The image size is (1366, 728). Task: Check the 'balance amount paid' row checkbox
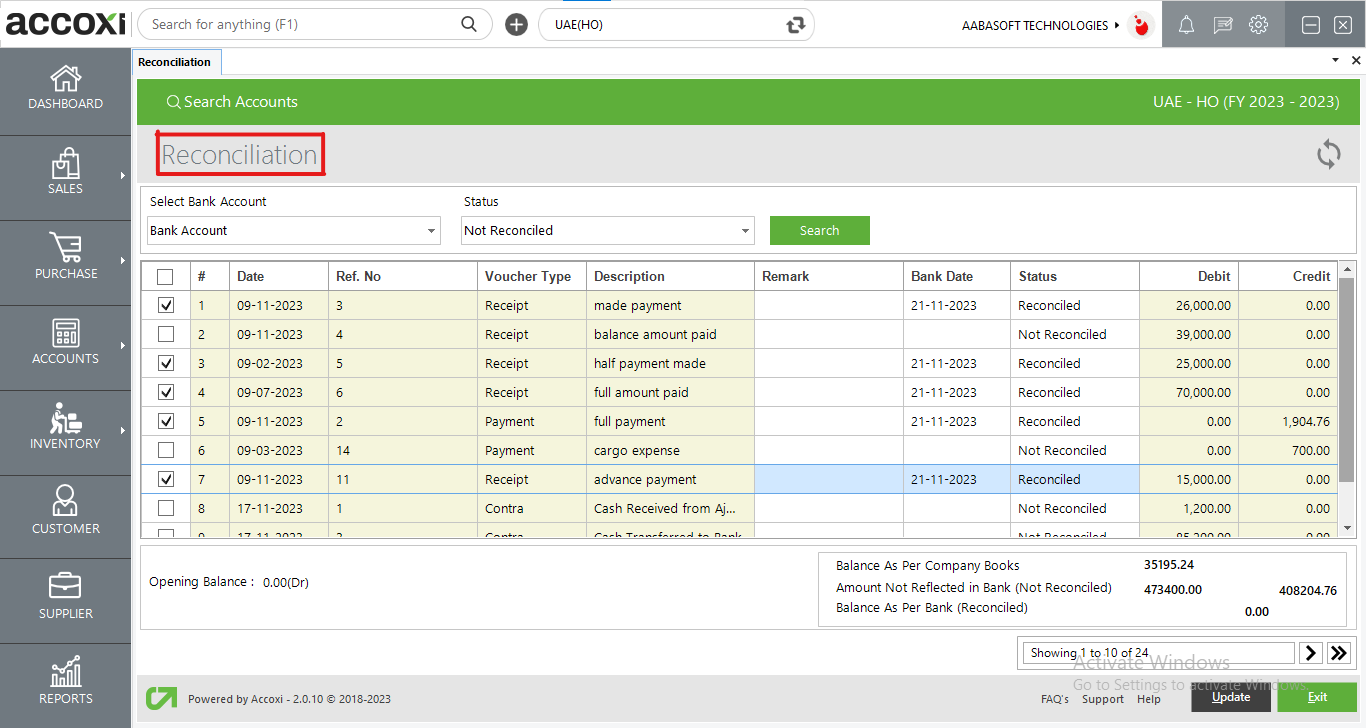pyautogui.click(x=165, y=334)
